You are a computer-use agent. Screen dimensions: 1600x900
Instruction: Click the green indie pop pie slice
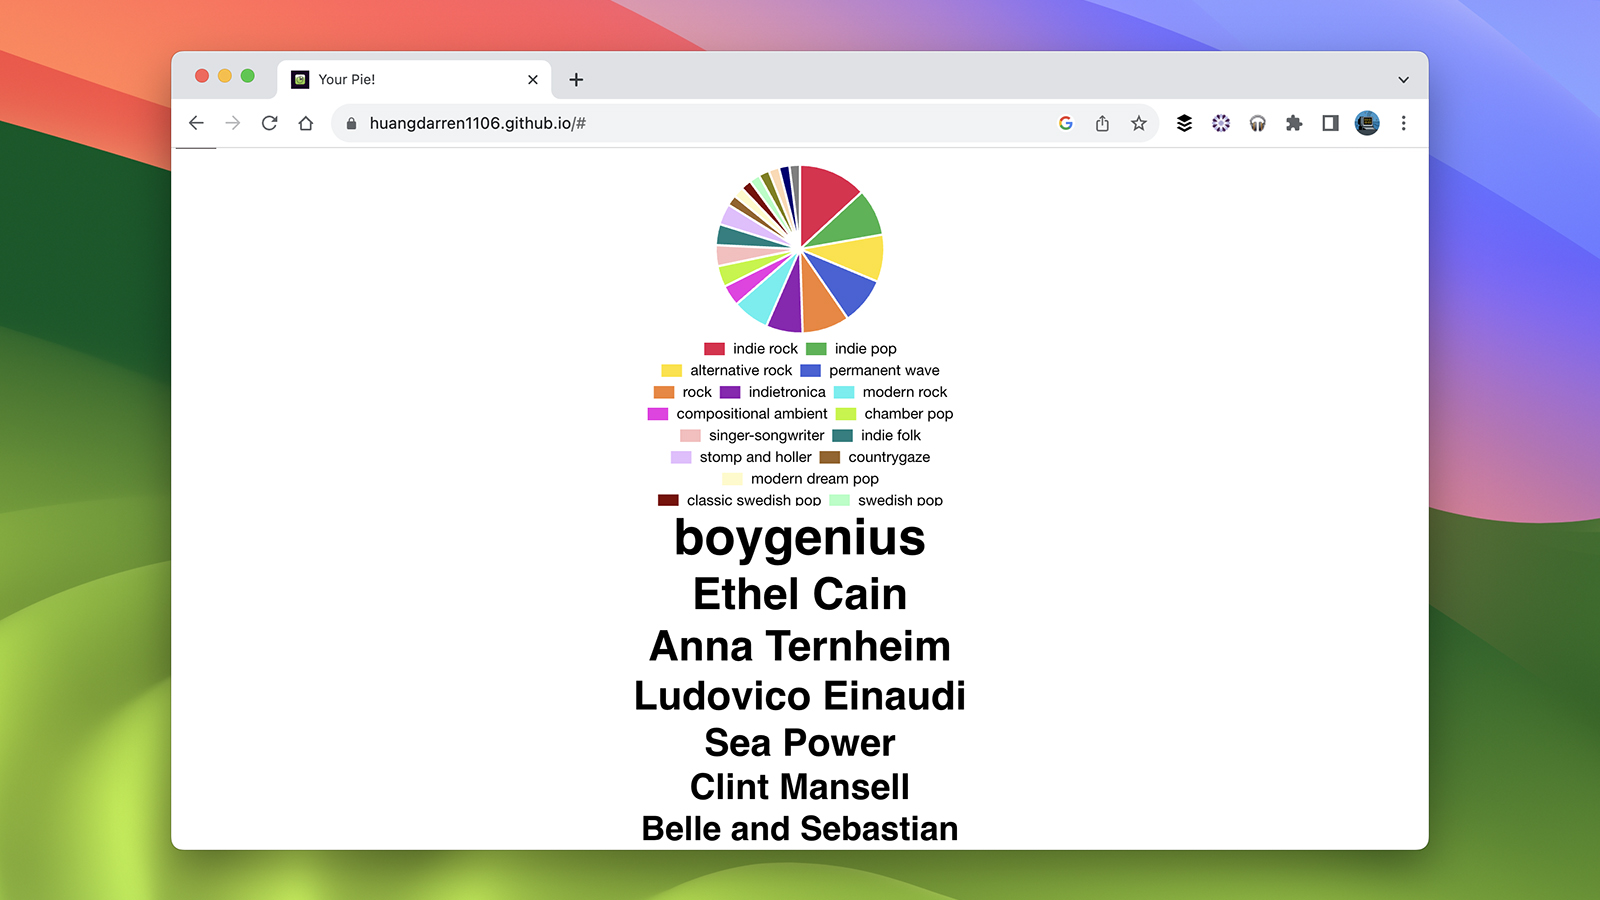click(852, 222)
